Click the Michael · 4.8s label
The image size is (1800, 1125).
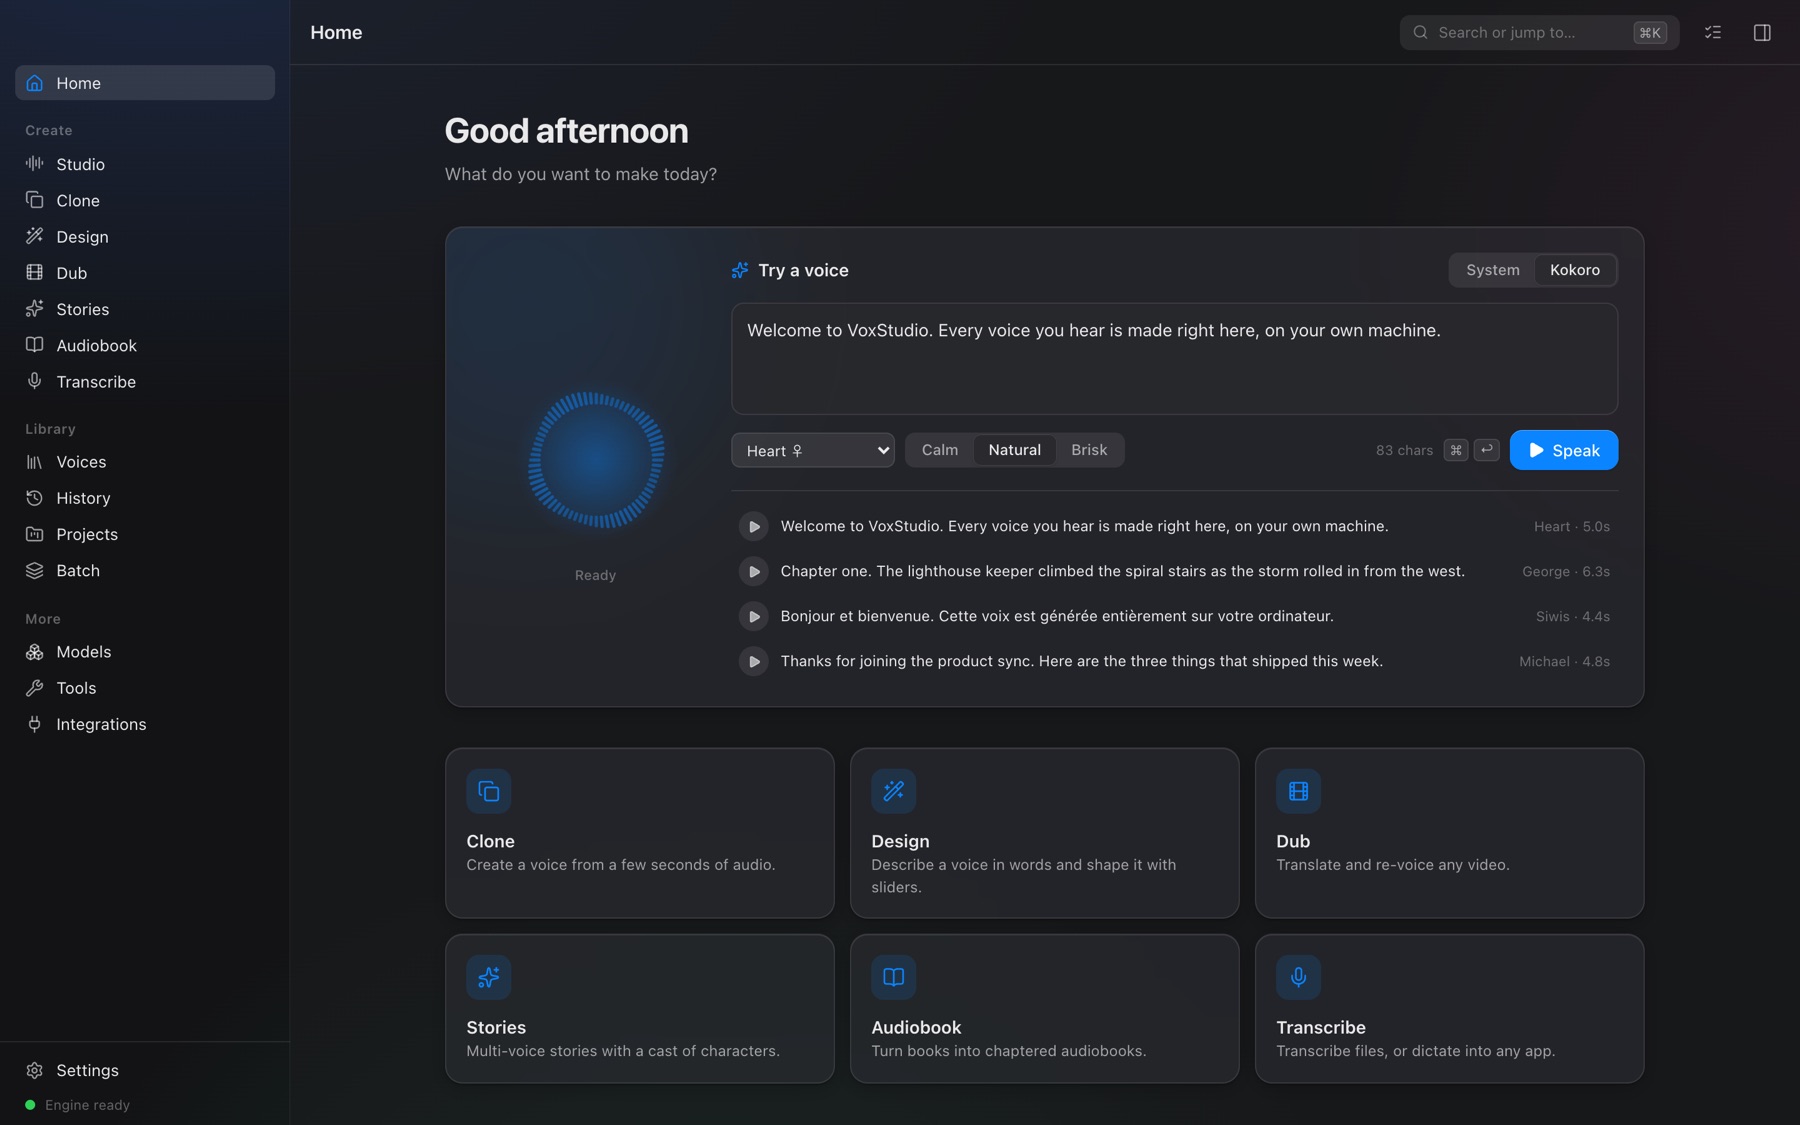(x=1564, y=661)
